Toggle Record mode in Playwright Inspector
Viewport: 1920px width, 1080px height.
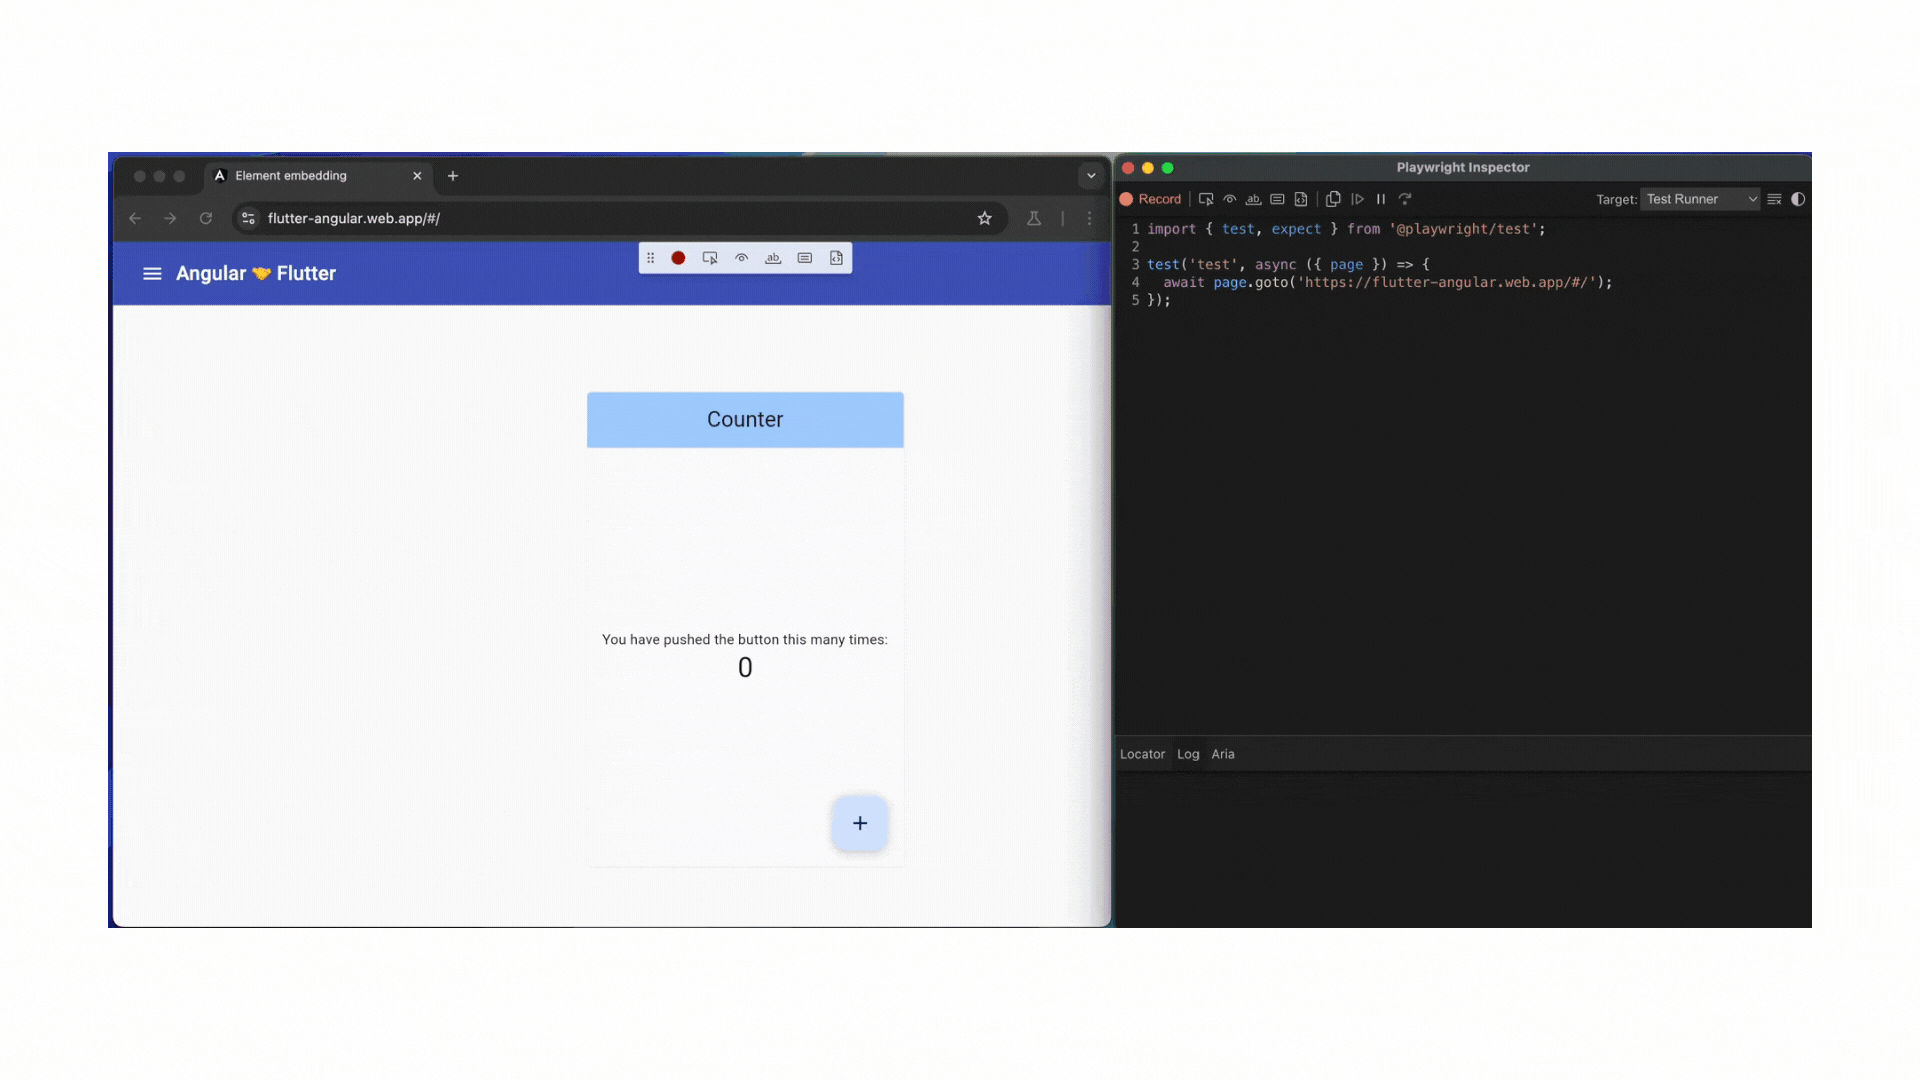1151,199
